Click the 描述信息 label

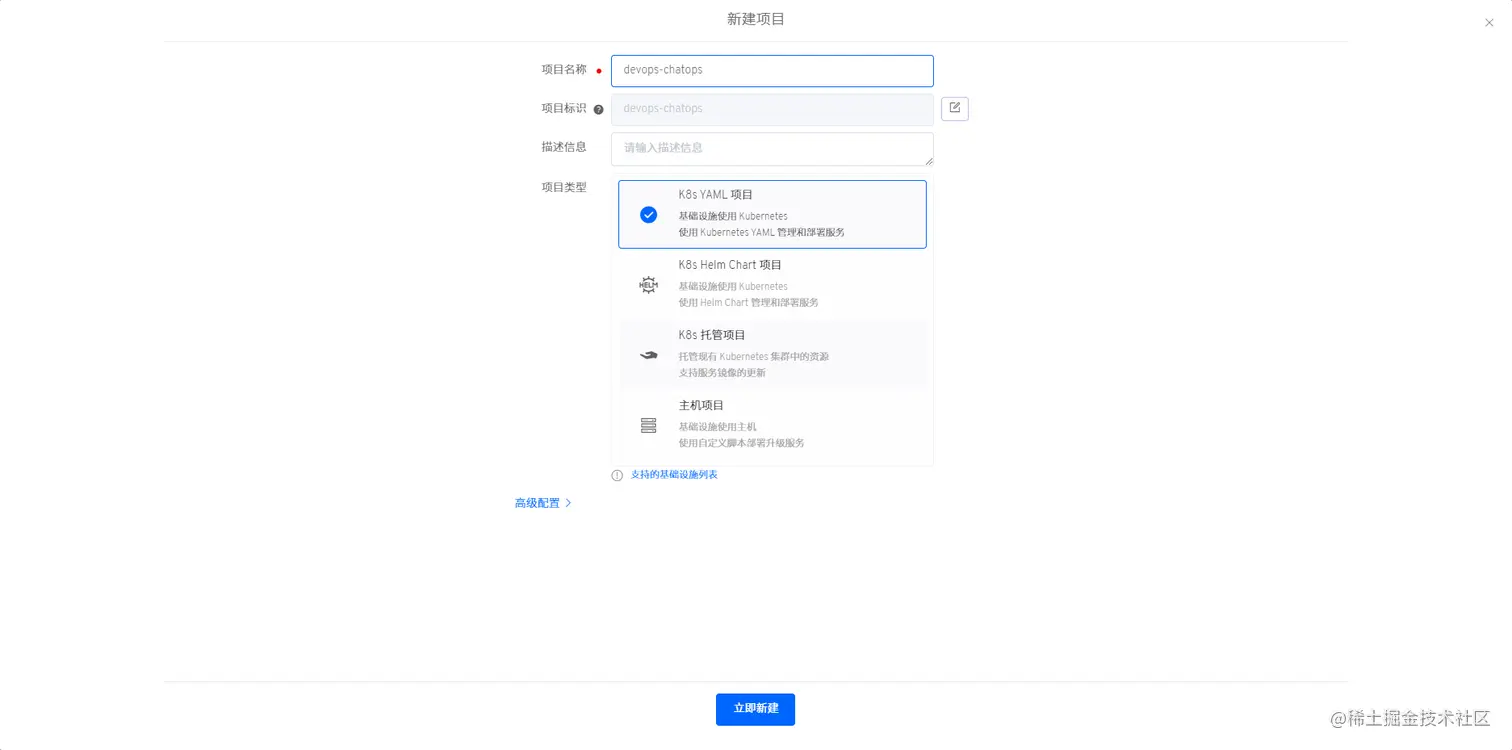564,147
